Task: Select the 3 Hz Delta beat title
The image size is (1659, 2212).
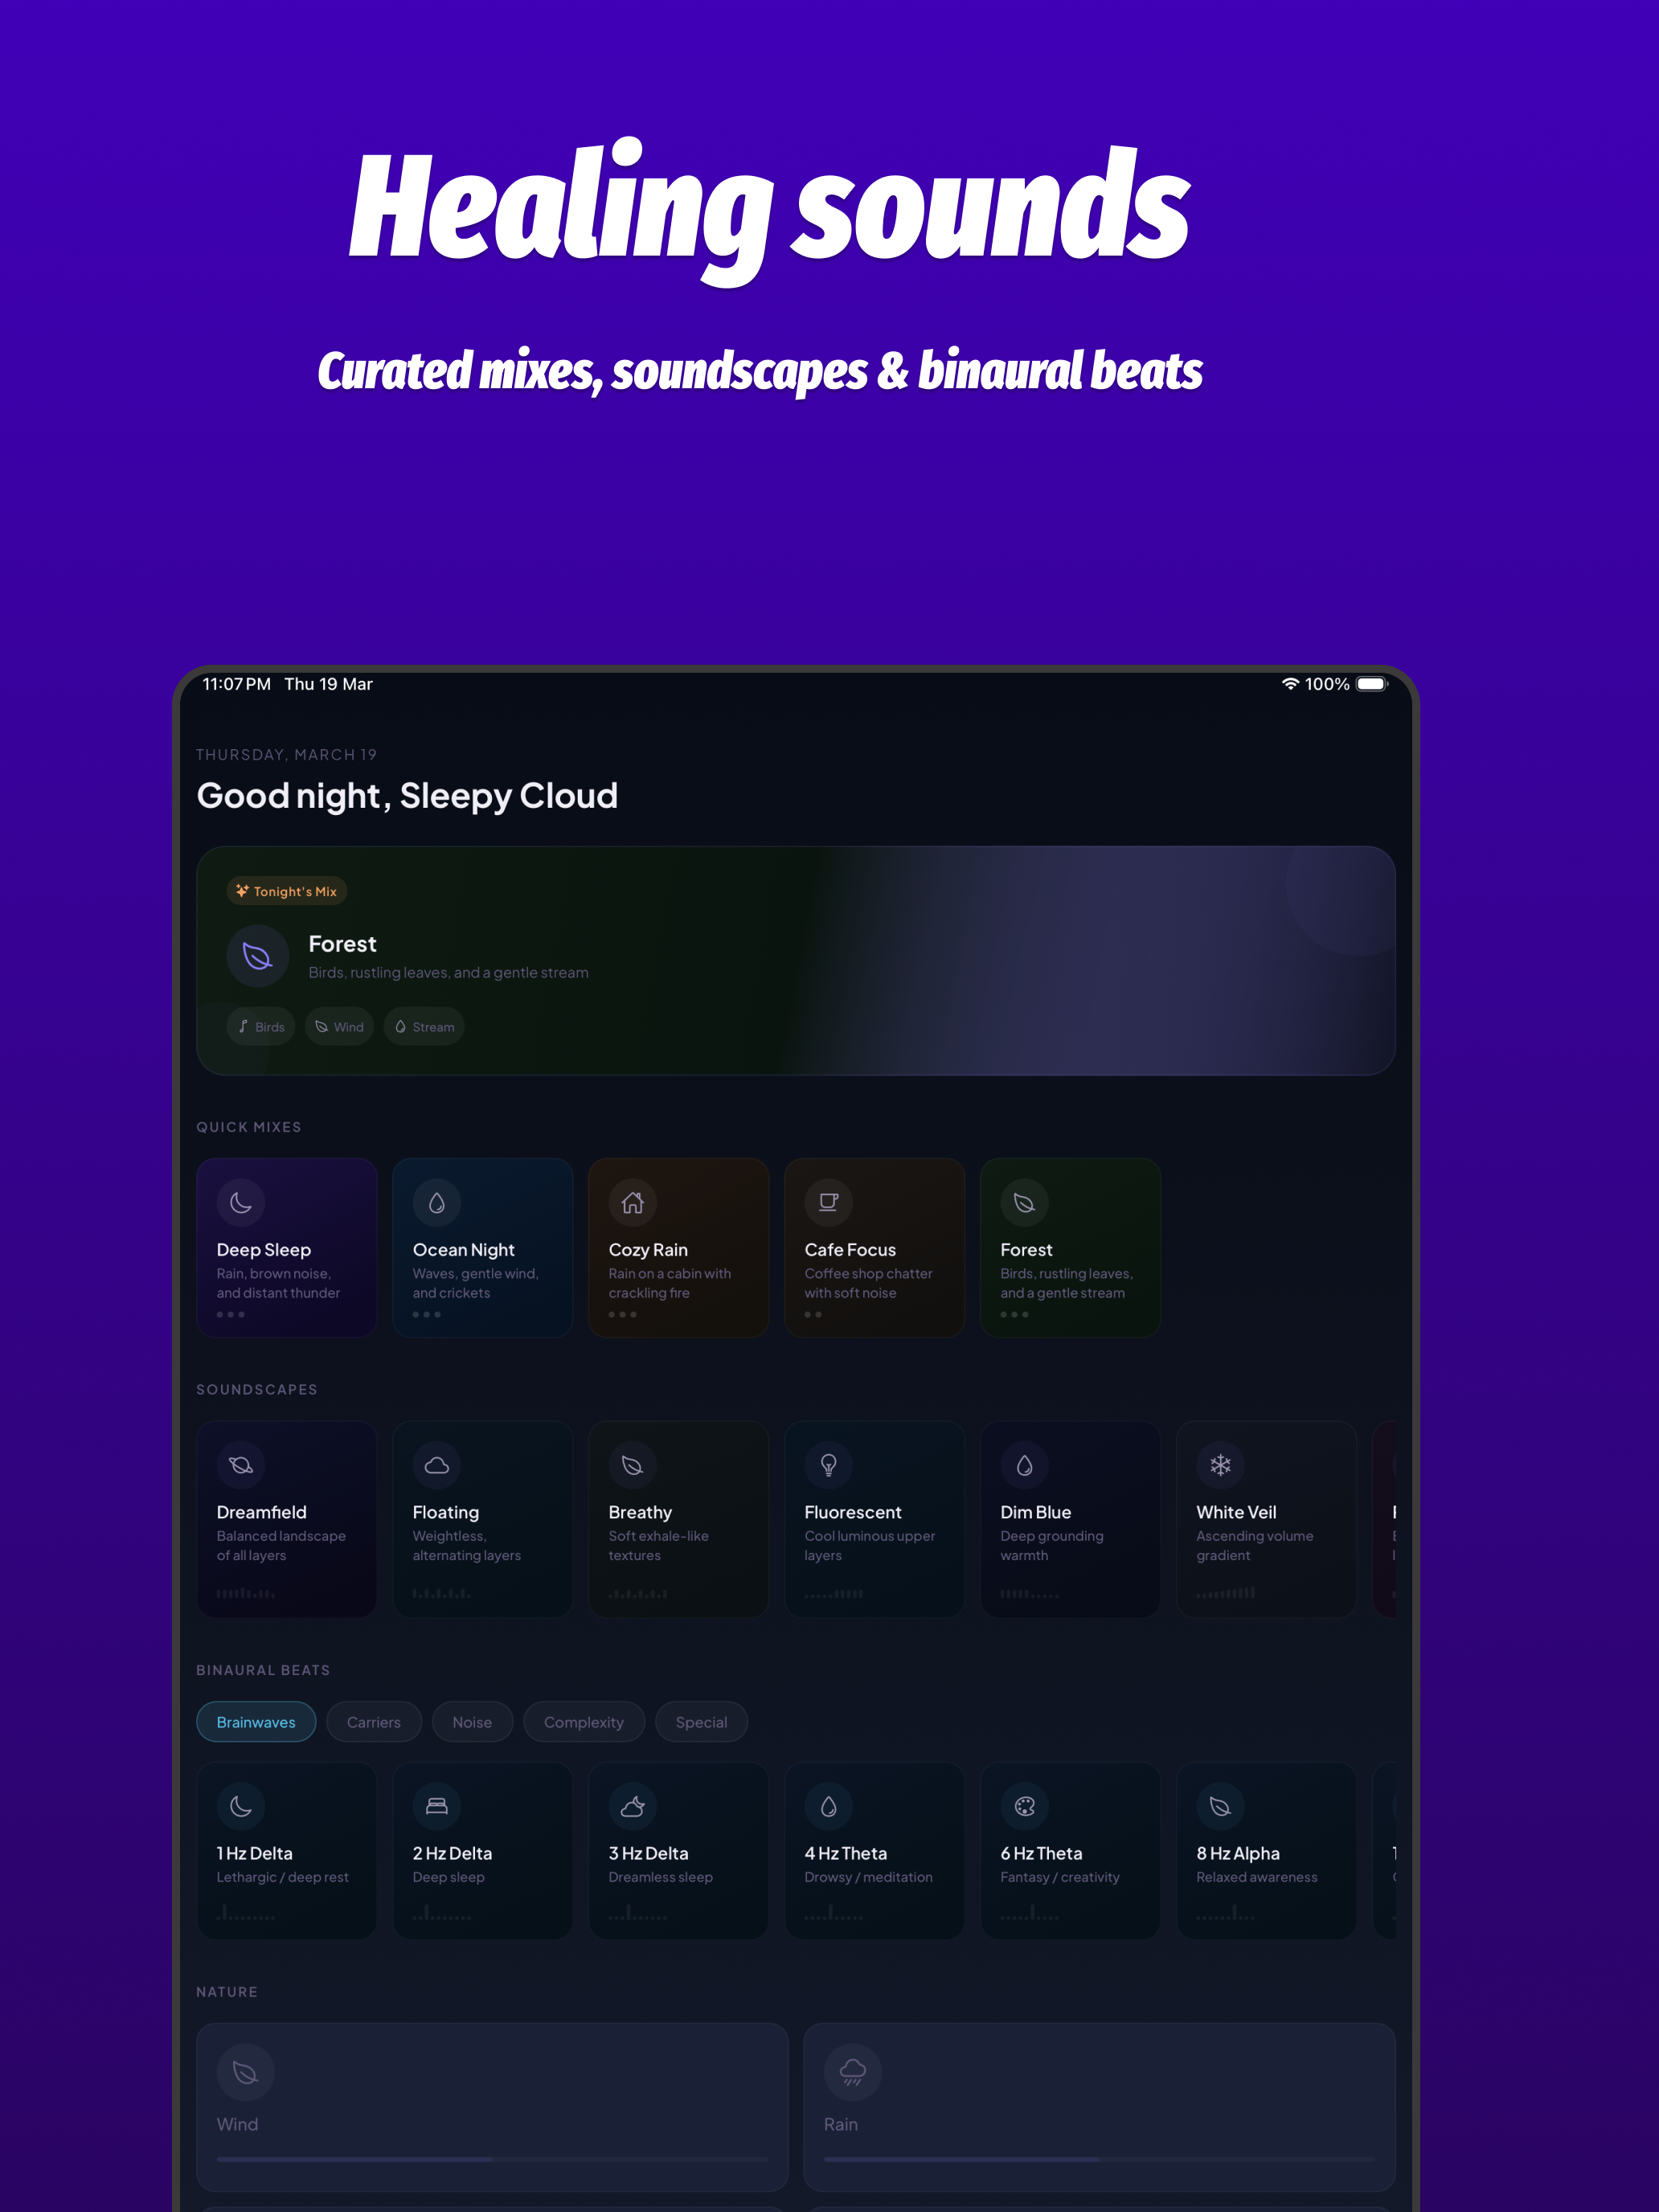Action: tap(648, 1853)
